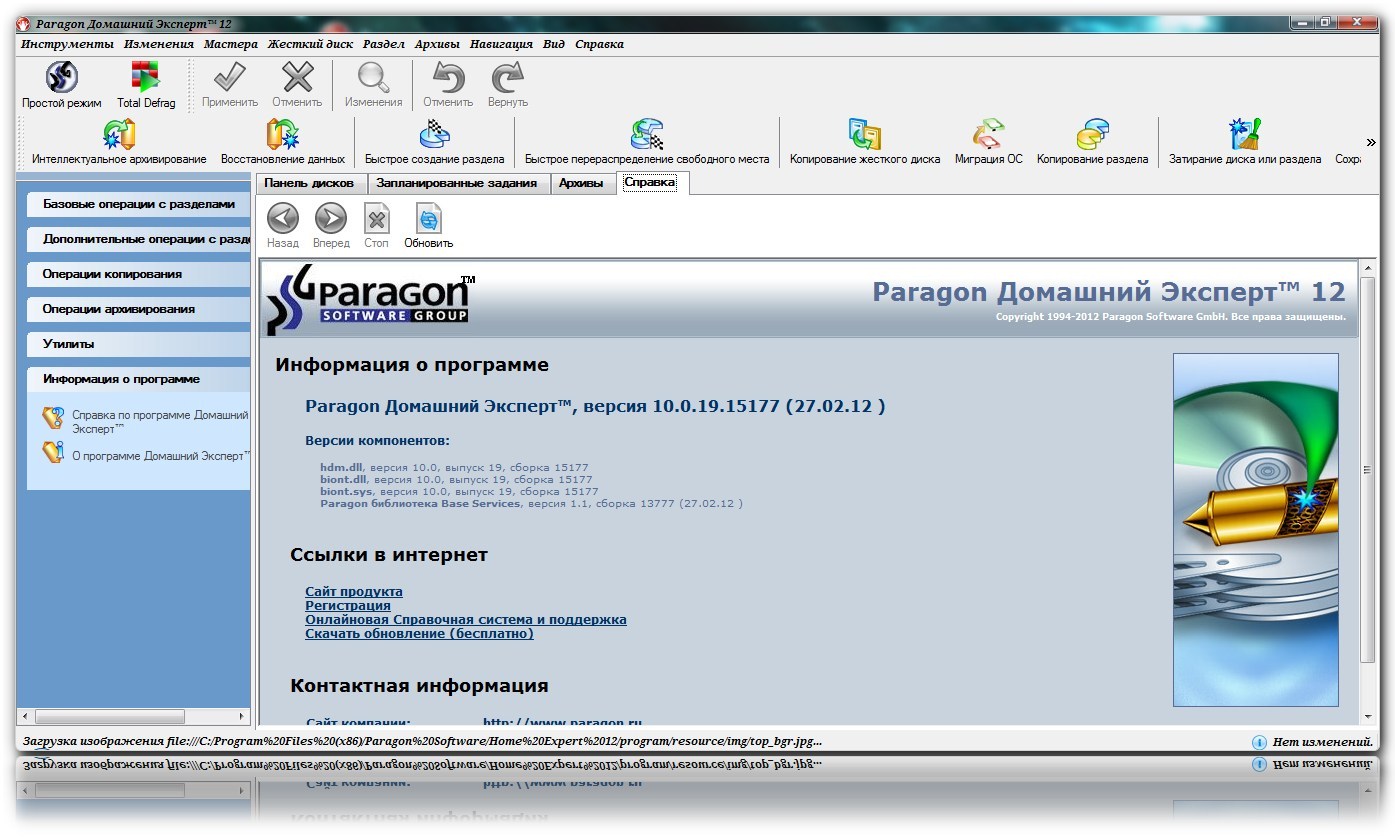Screen dimensions: 1395x837
Task: Launch the Total Defrag tool
Action: [146, 84]
